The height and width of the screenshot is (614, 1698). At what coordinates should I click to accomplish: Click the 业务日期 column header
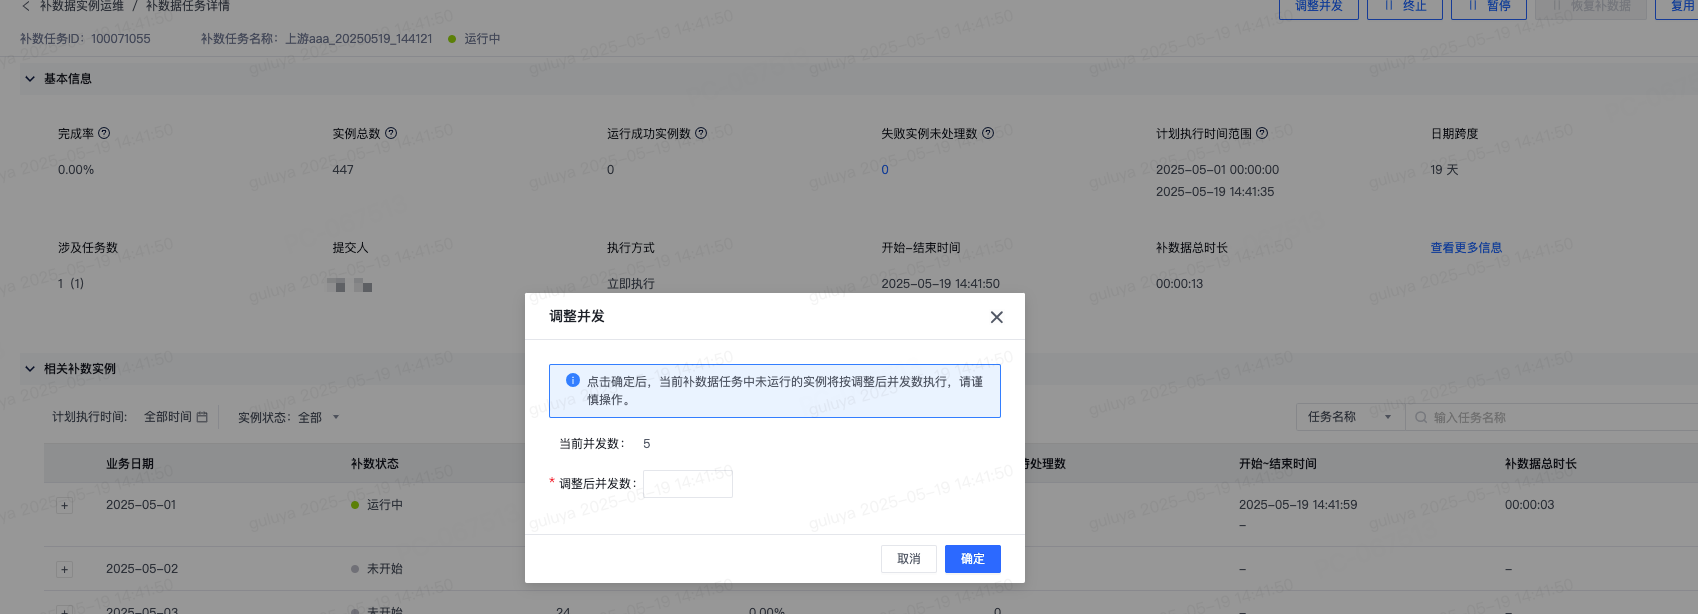[130, 464]
